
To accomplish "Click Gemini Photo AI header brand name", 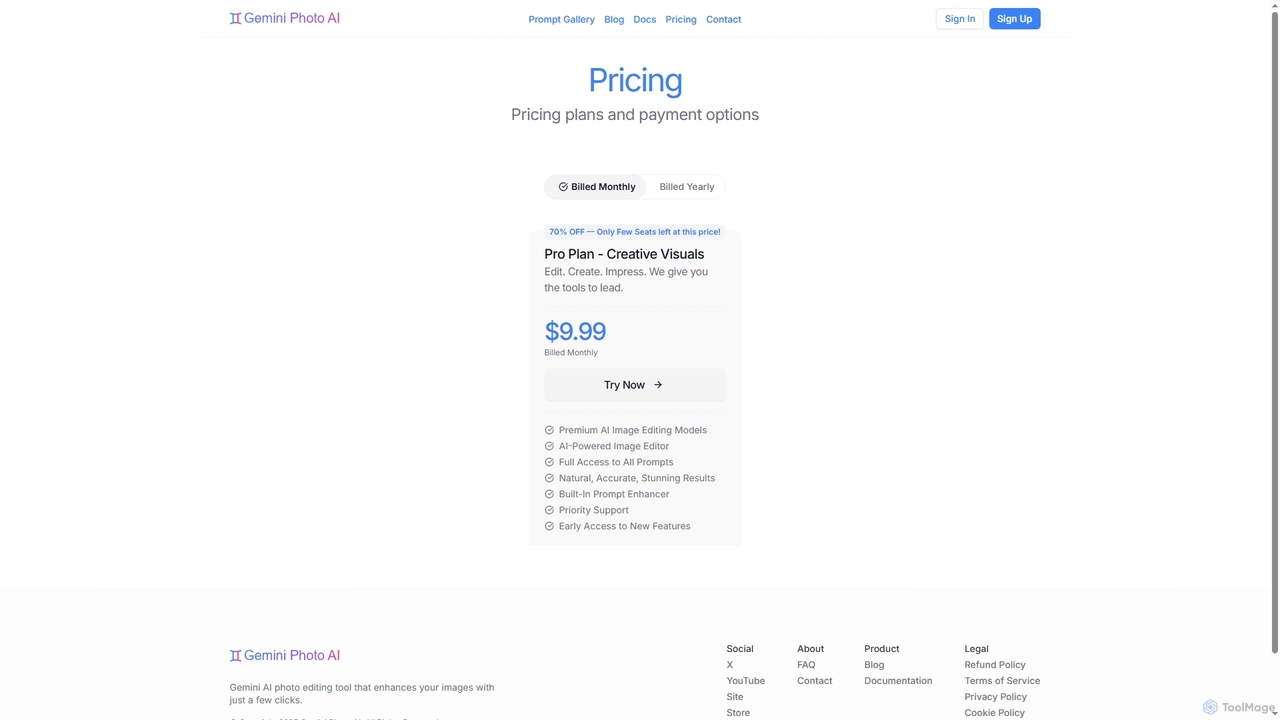I will click(292, 18).
